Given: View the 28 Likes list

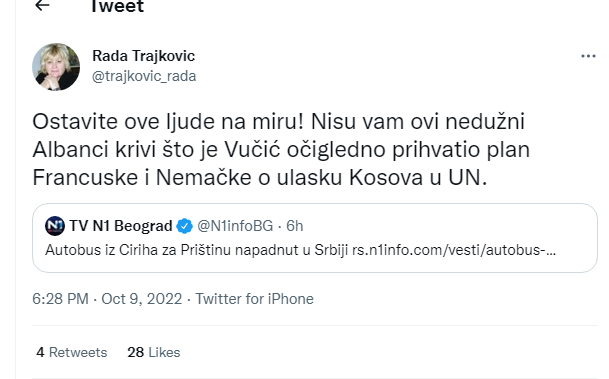Looking at the screenshot, I should click(x=154, y=352).
